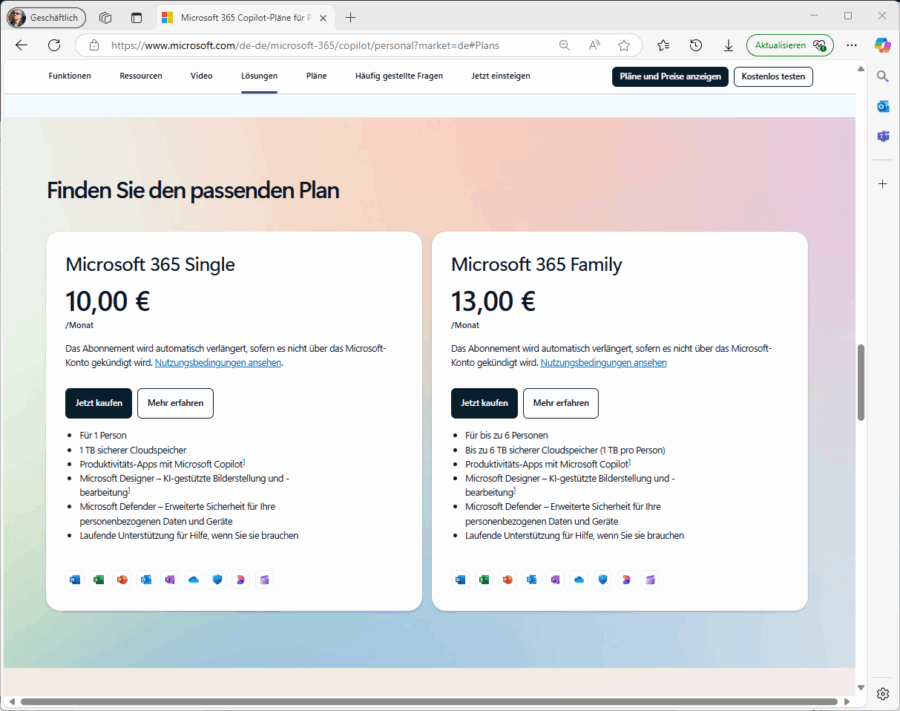Click the OneDrive cloud icon in Single plan
The height and width of the screenshot is (711, 900).
tap(194, 580)
